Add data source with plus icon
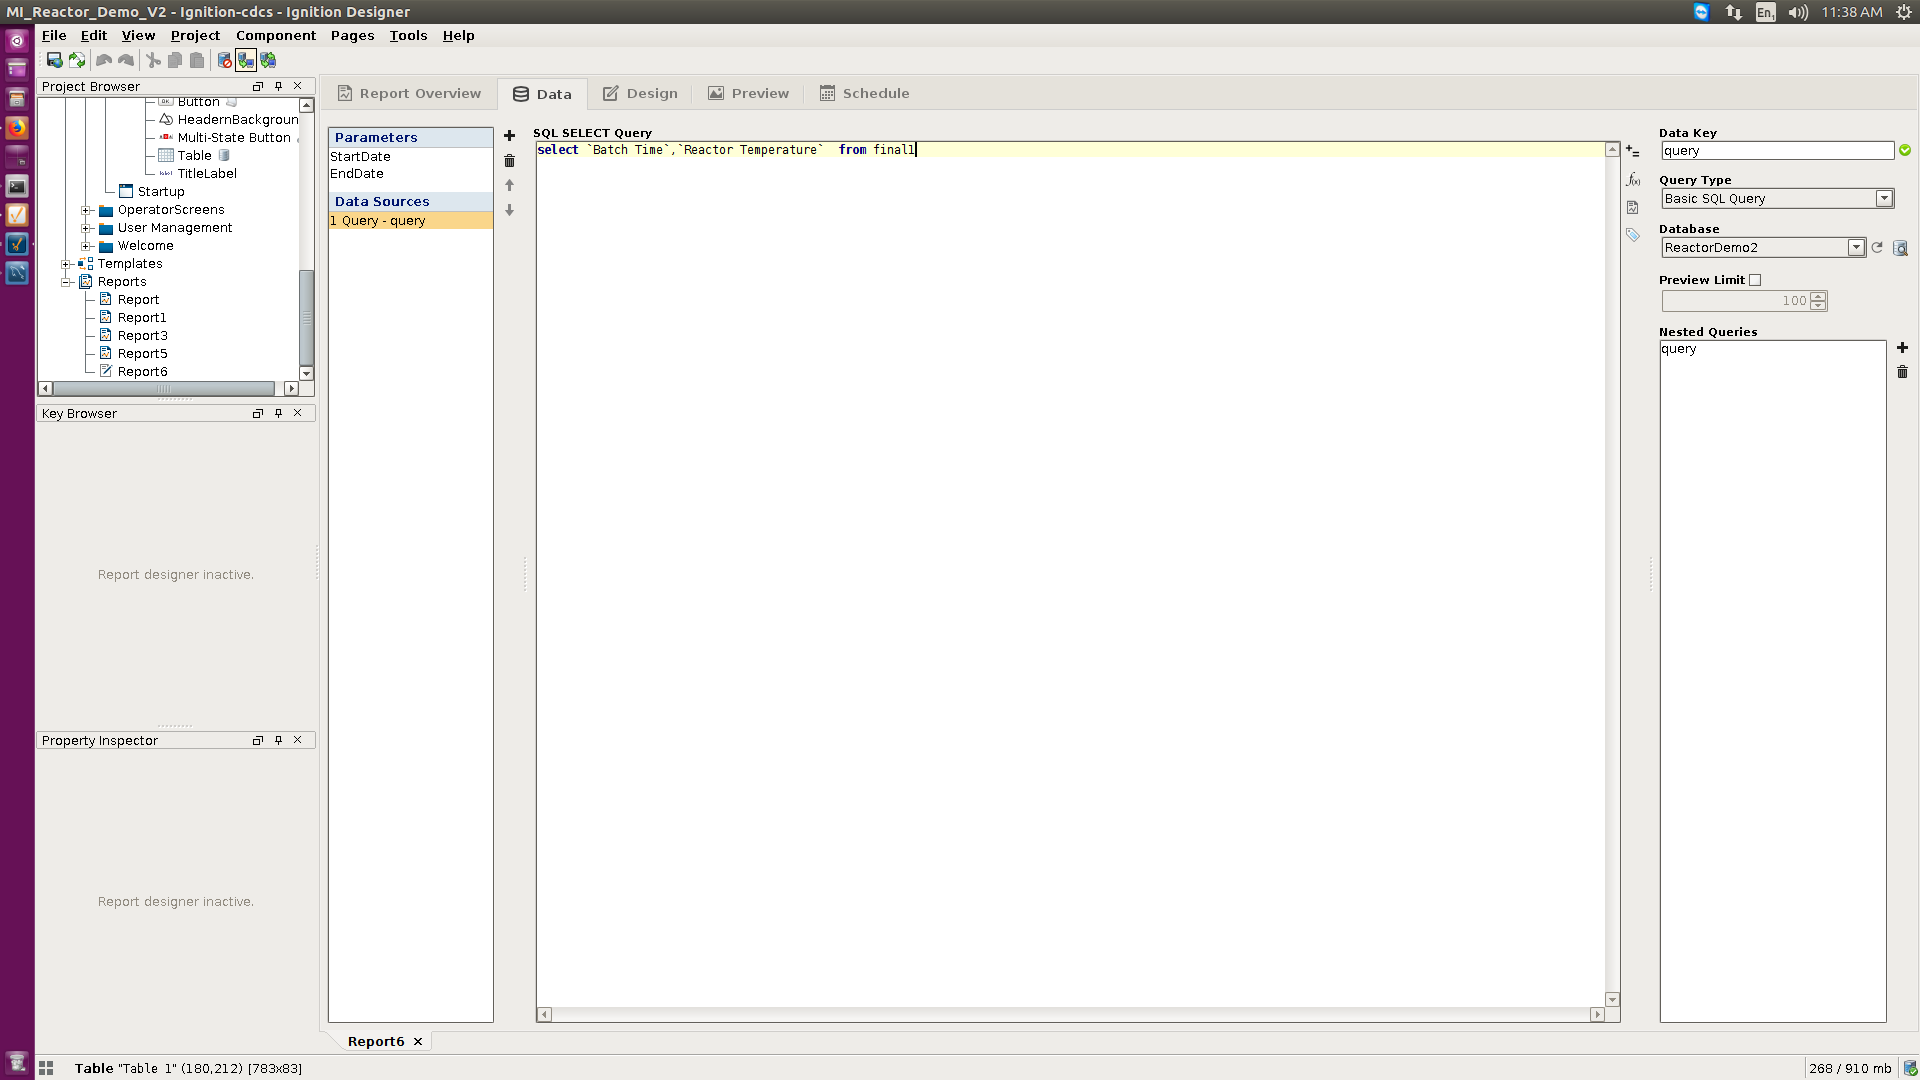The width and height of the screenshot is (1920, 1080). 509,136
